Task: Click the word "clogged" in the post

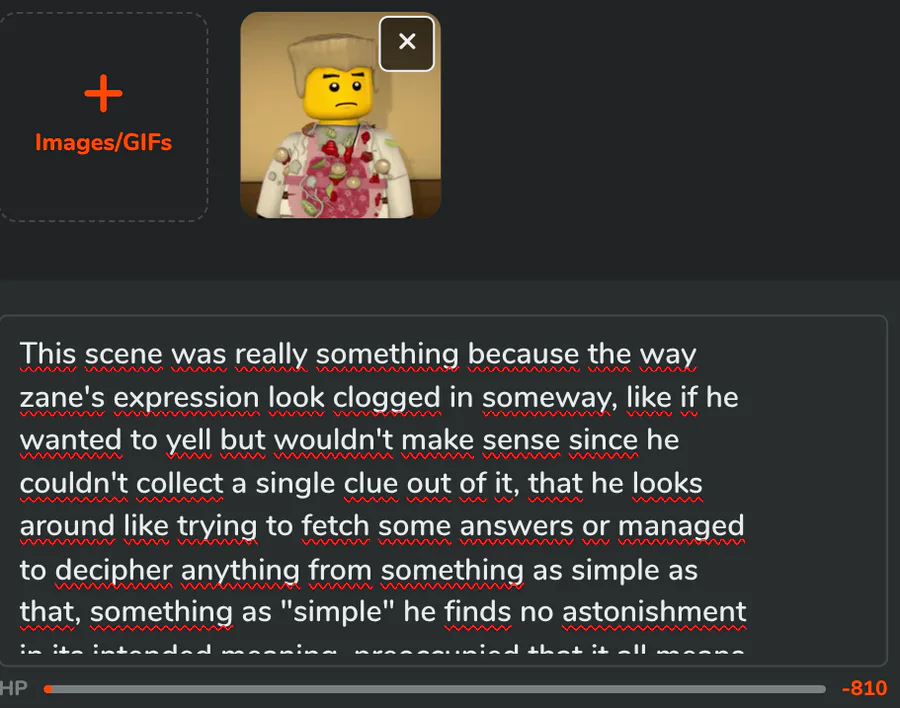Action: click(x=386, y=397)
